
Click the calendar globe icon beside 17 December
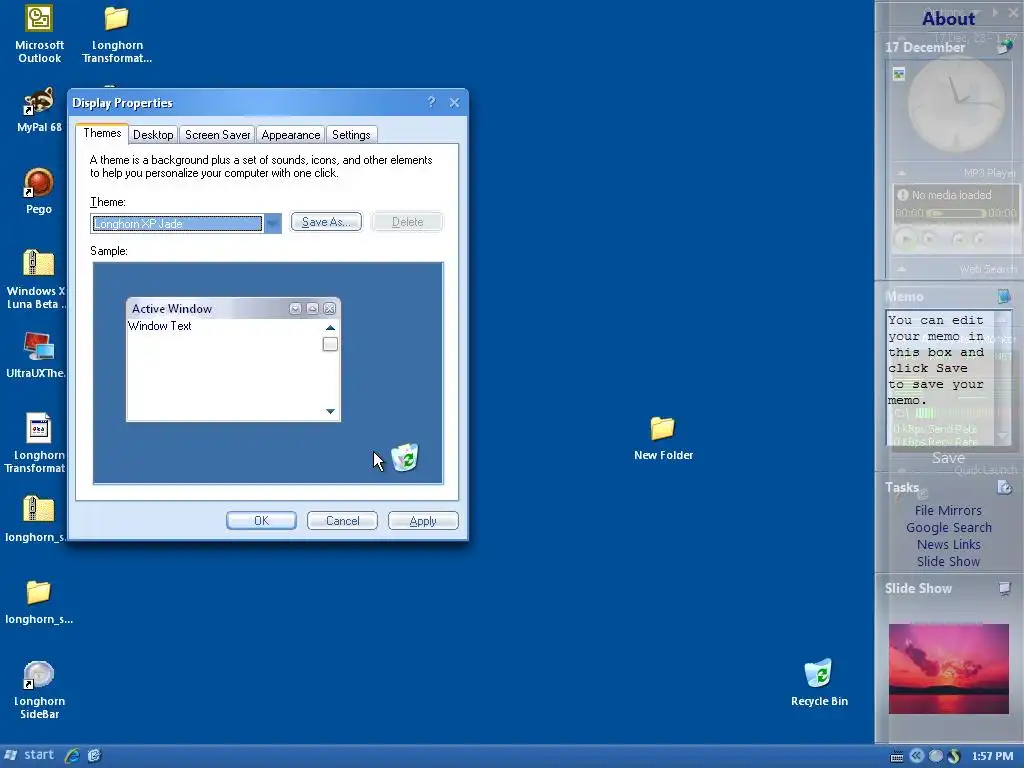(1005, 47)
